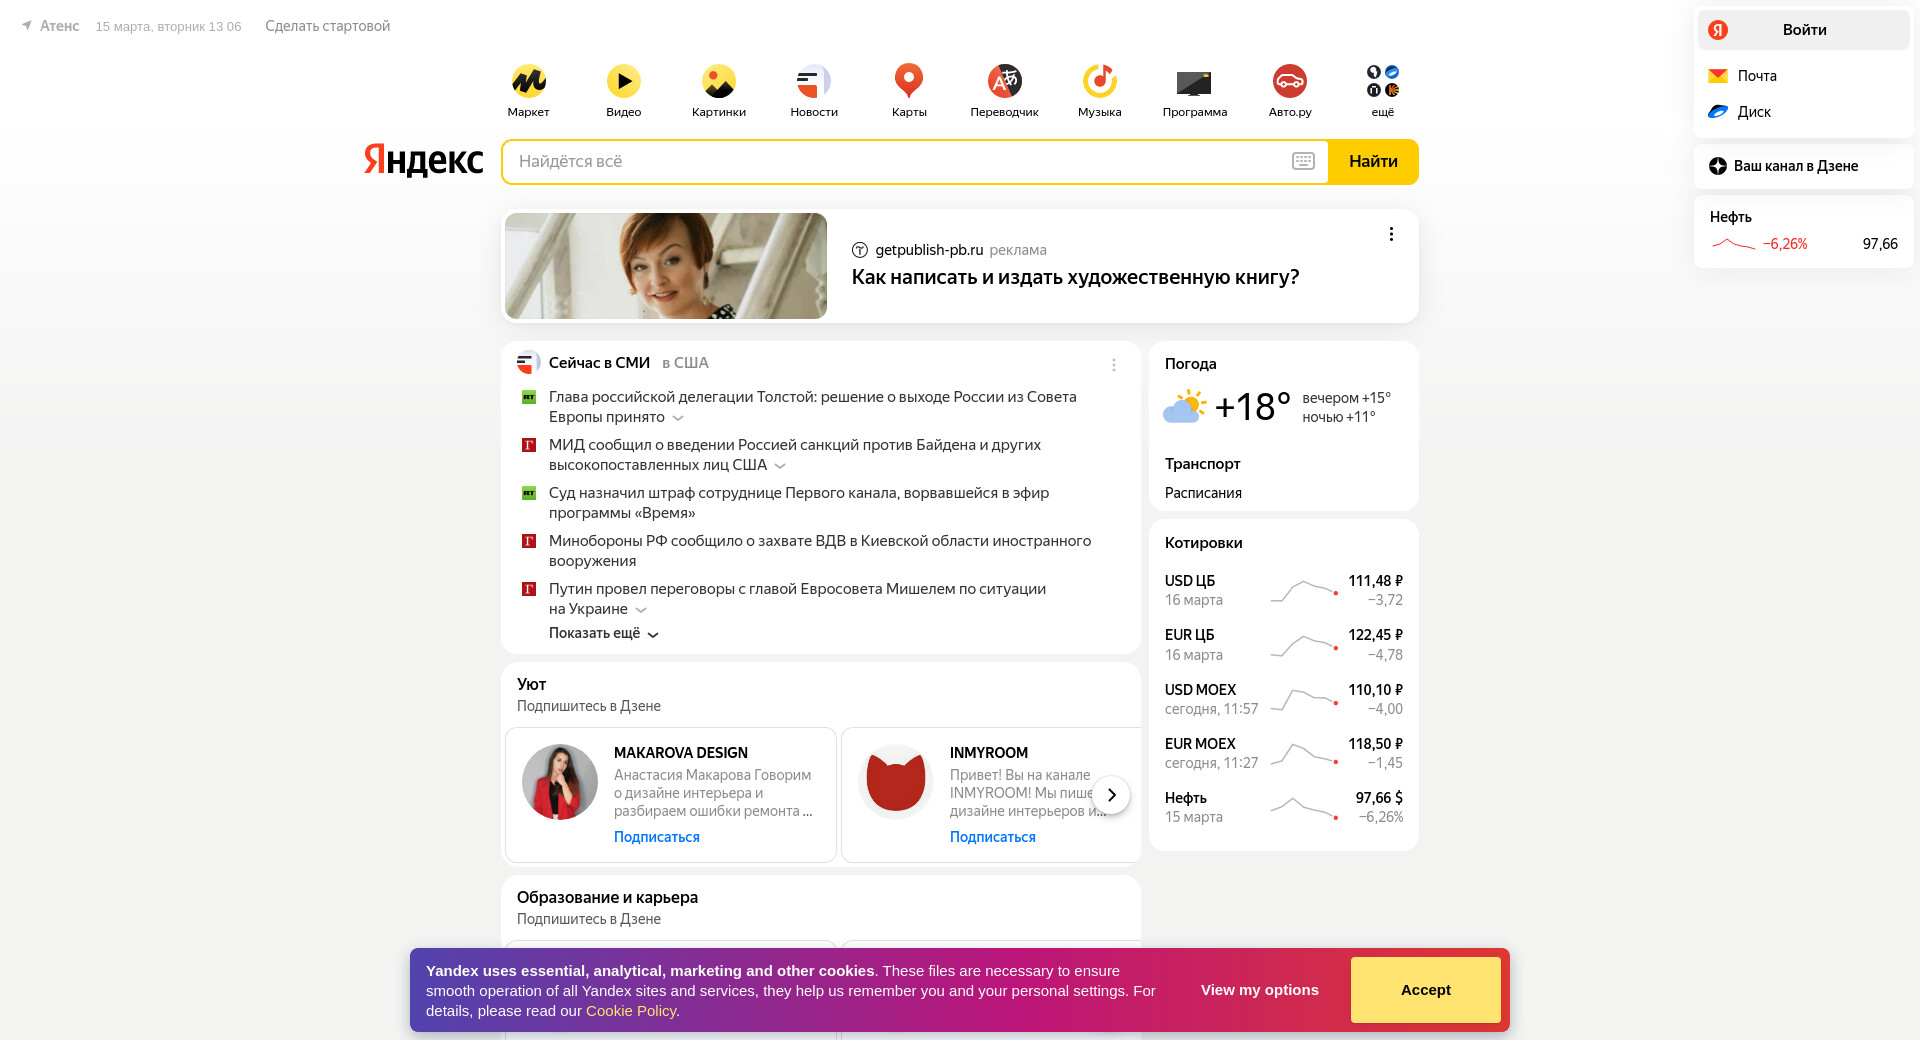
Task: Open the Карты maps icon
Action: (908, 81)
